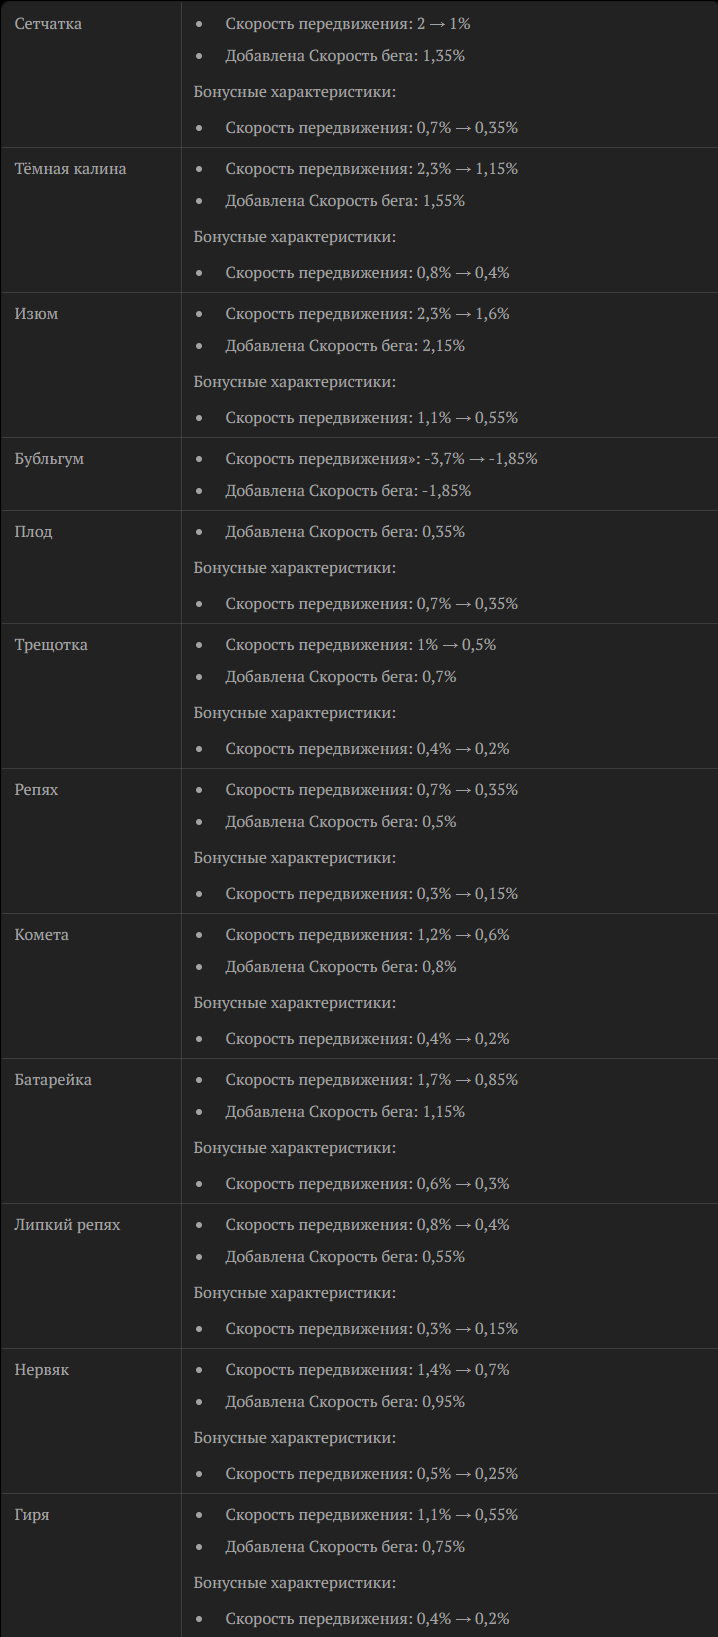The image size is (718, 1637).
Task: Click movement speed line '1,7% → 0,85%'
Action: click(371, 1080)
